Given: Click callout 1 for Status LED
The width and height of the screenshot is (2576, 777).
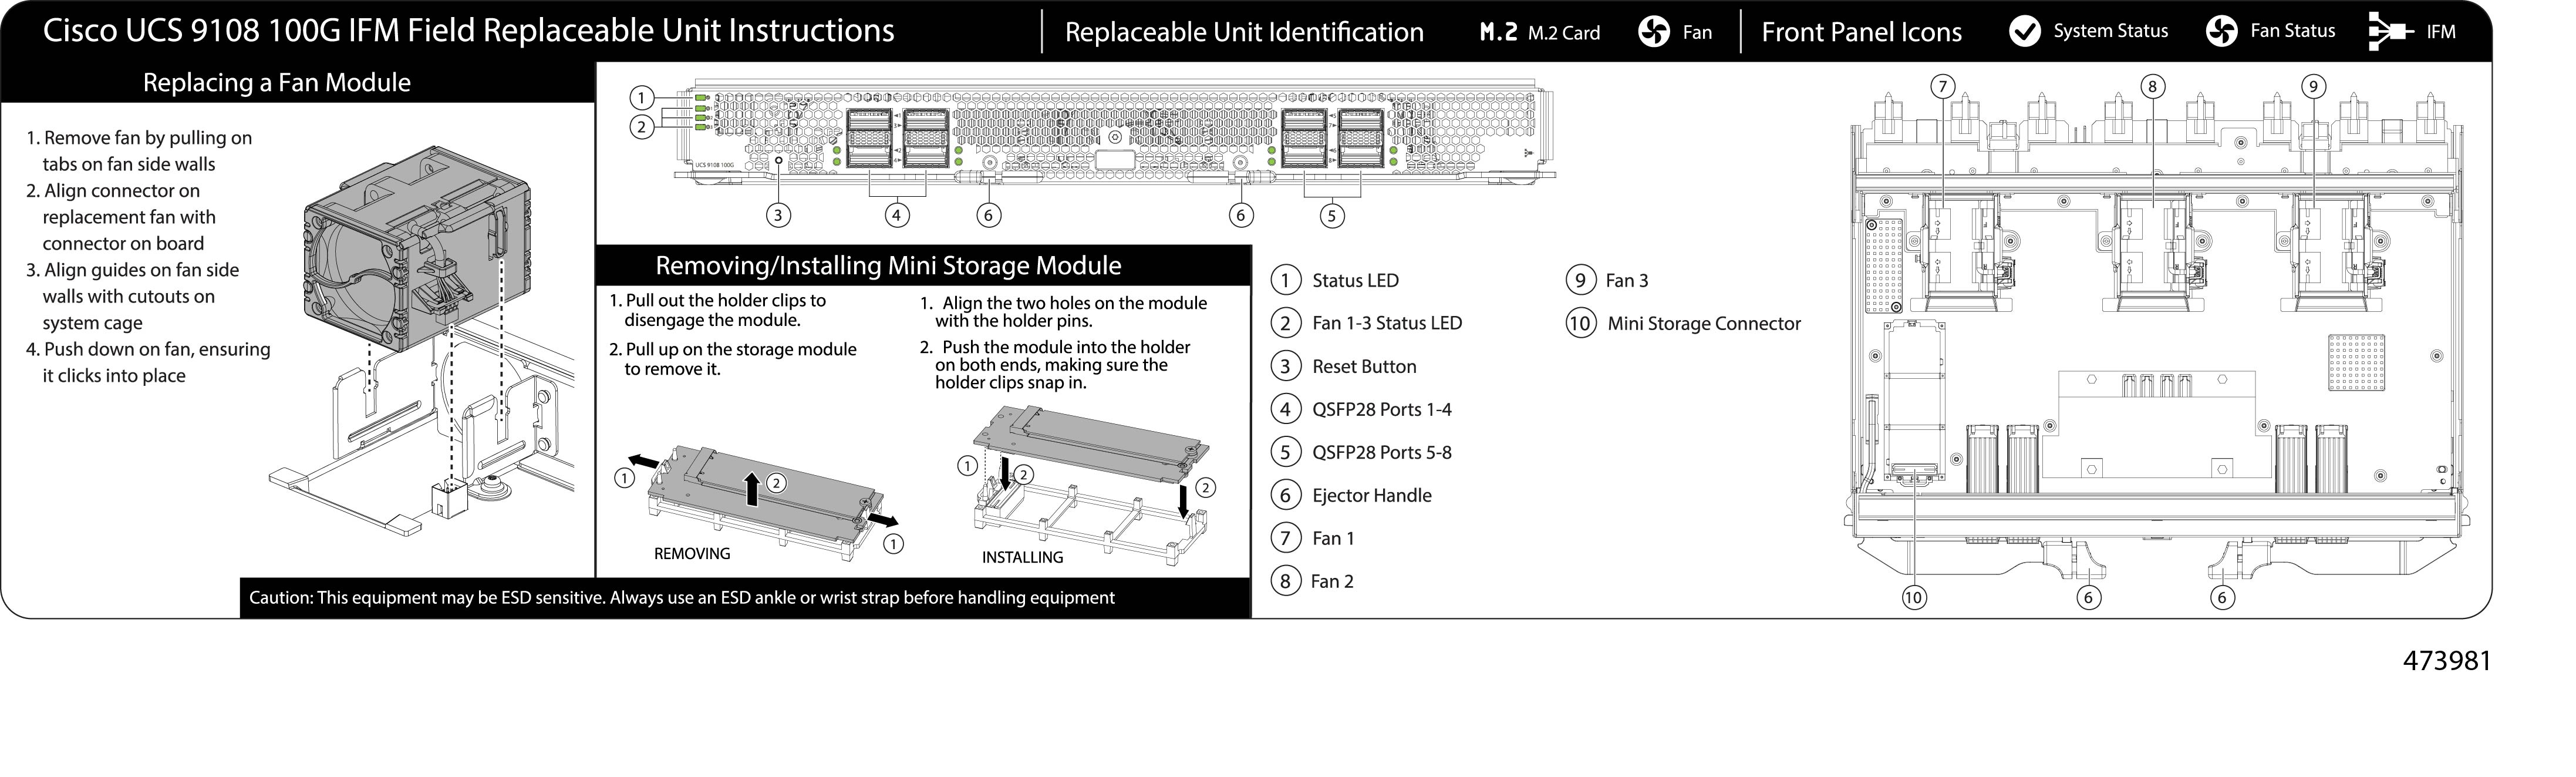Looking at the screenshot, I should [1285, 280].
